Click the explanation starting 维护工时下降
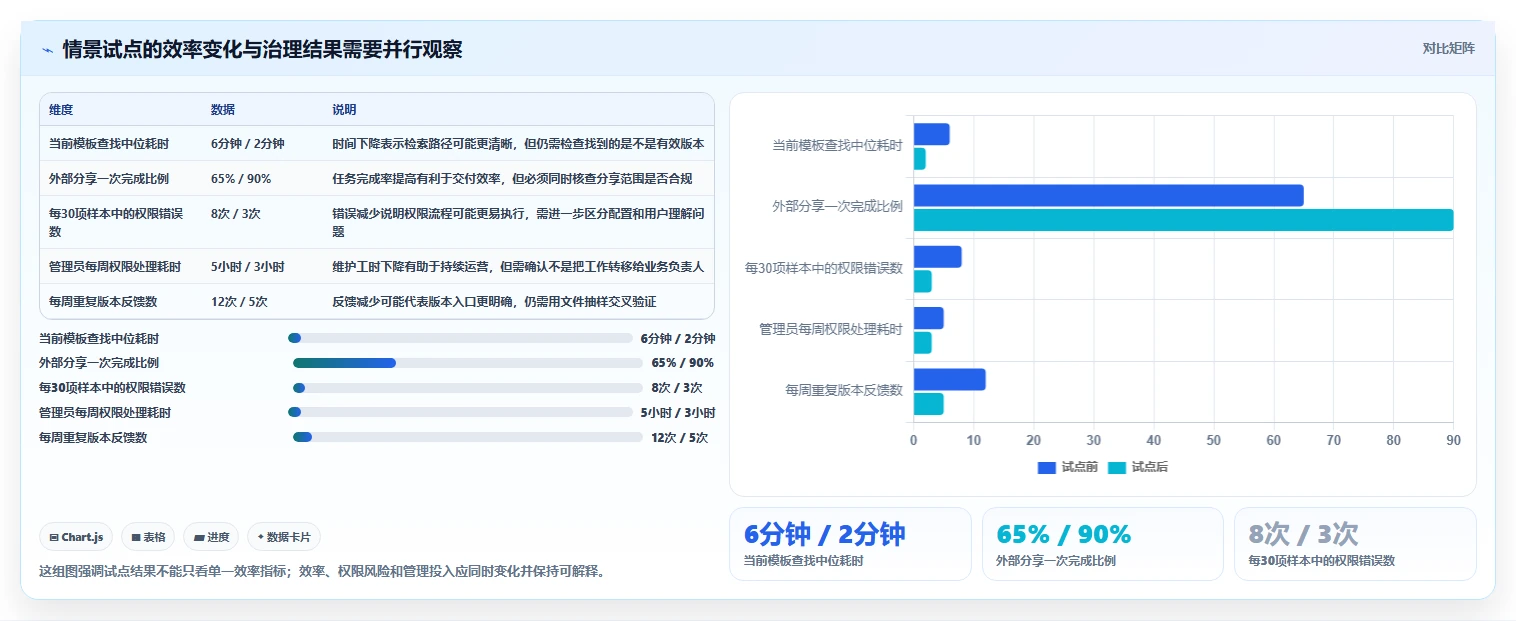1516x621 pixels. (x=518, y=267)
